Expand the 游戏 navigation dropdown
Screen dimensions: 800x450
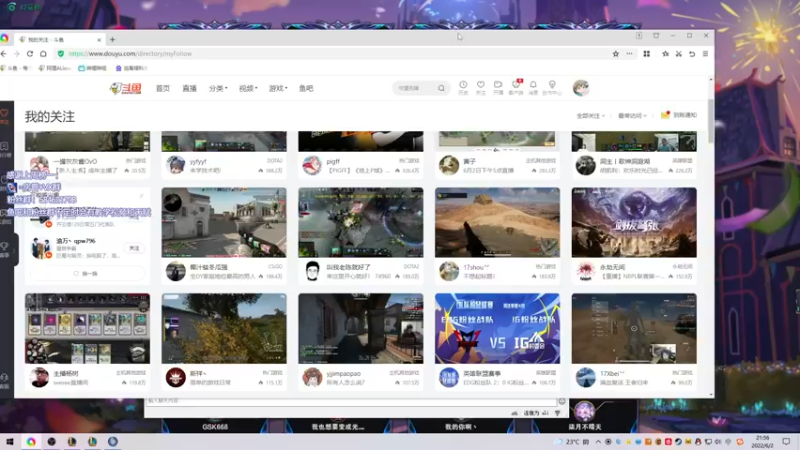pos(278,88)
